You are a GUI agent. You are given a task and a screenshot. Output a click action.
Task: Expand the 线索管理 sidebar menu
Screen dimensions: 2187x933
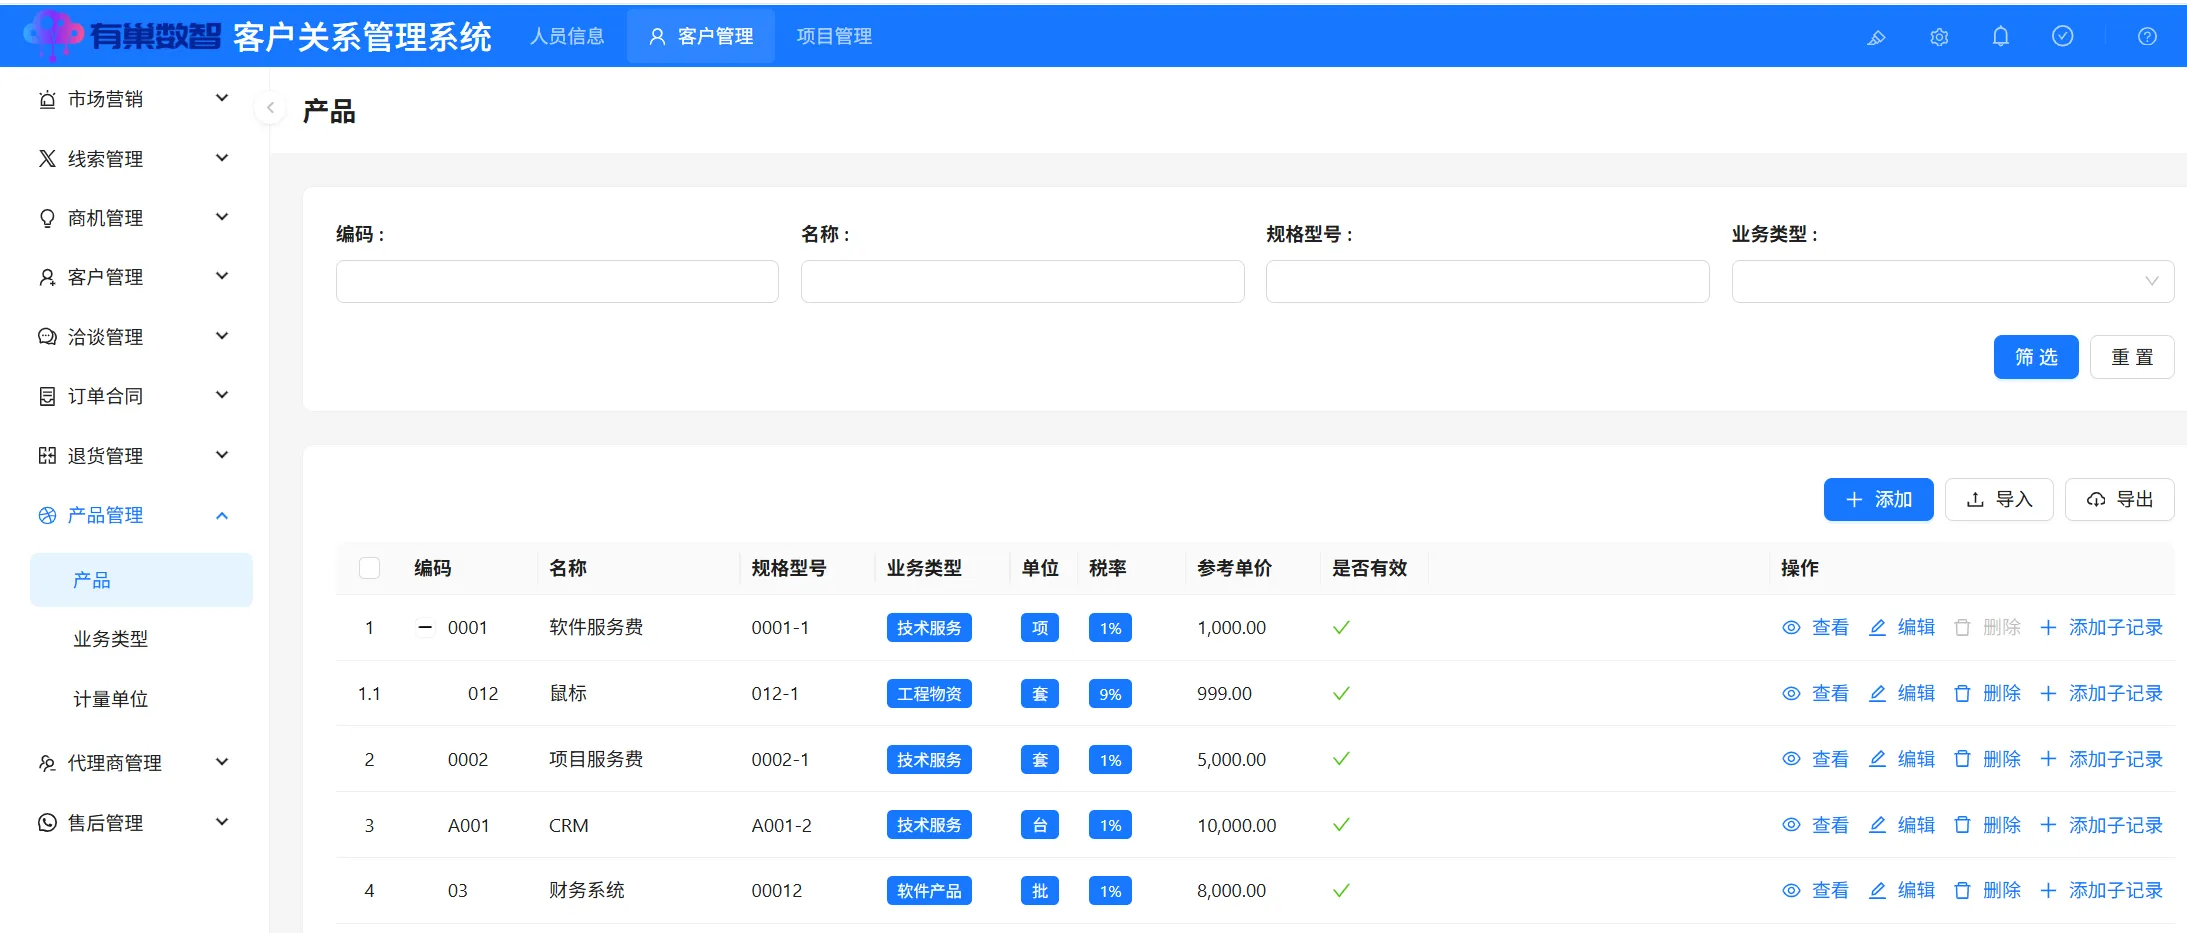222,158
